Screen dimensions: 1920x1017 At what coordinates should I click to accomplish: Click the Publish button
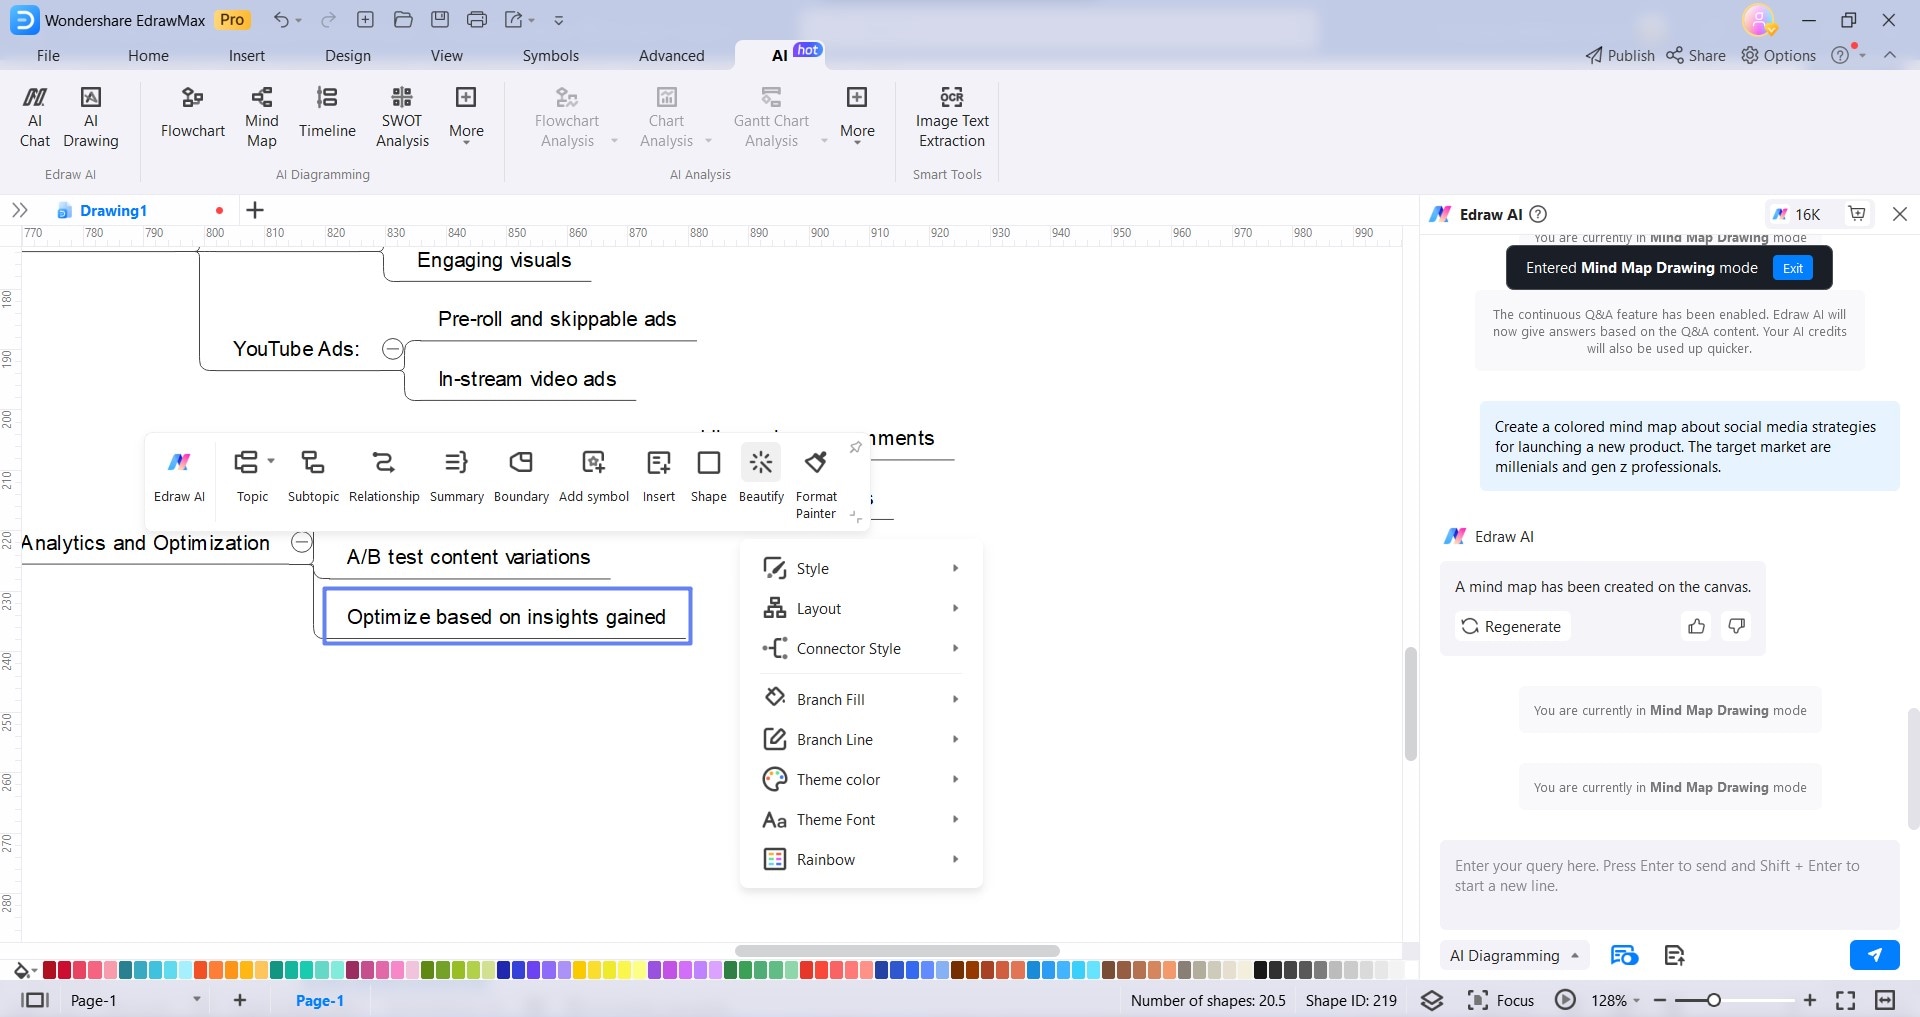click(x=1620, y=56)
